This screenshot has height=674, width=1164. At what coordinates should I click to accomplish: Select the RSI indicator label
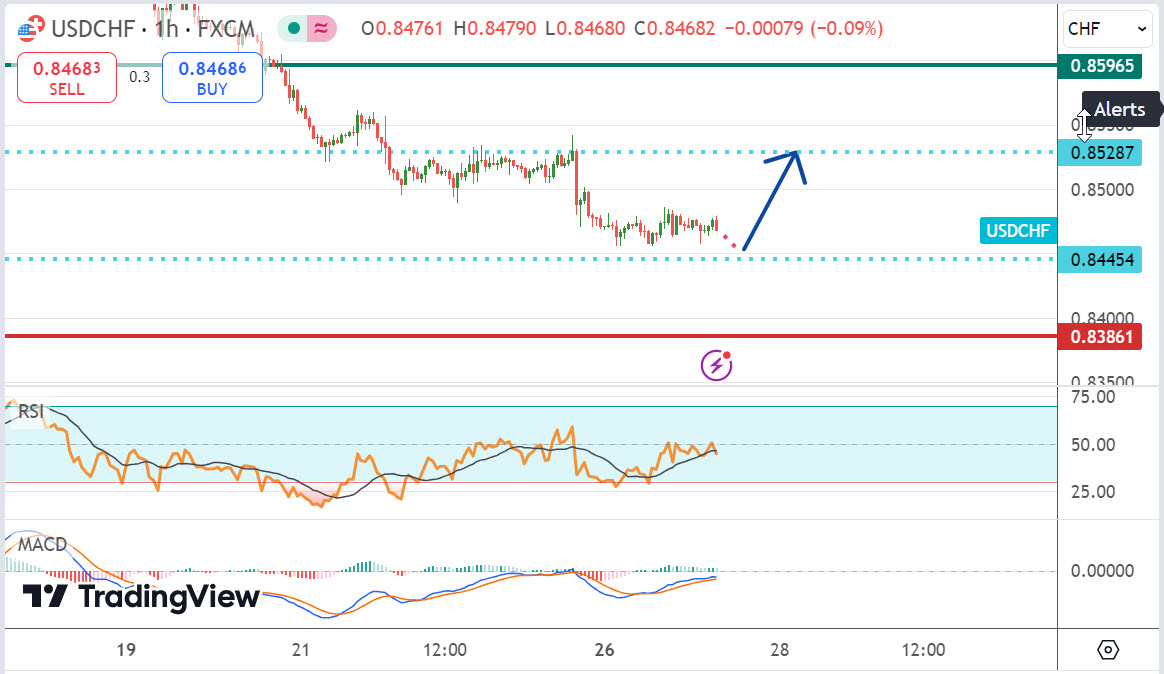[31, 410]
